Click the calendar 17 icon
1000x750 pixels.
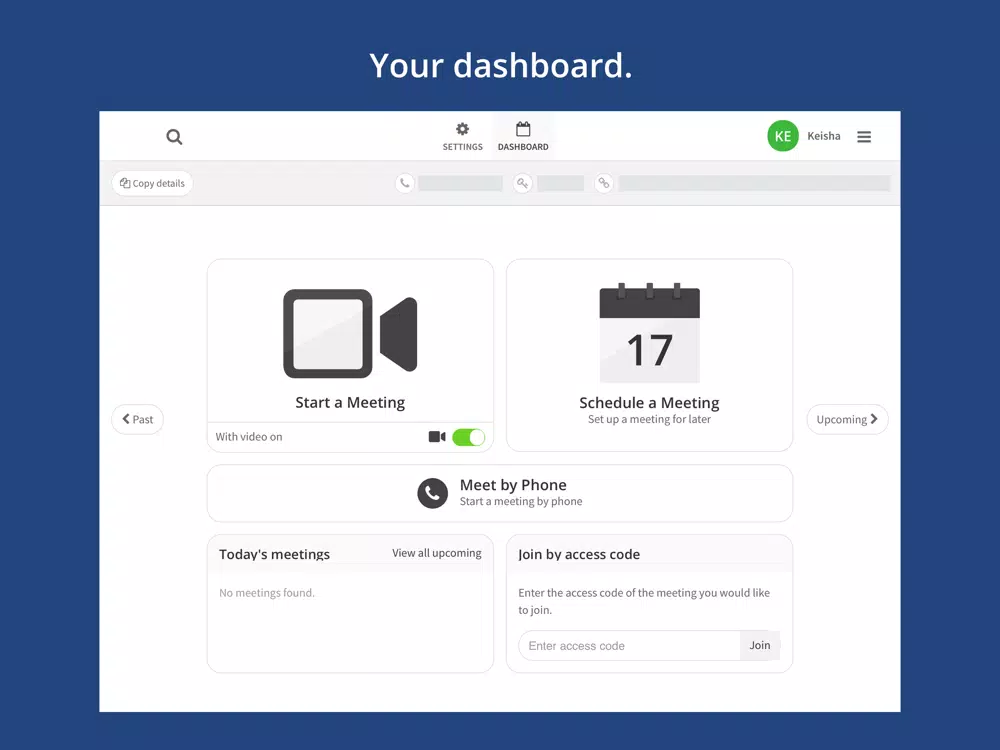[649, 333]
